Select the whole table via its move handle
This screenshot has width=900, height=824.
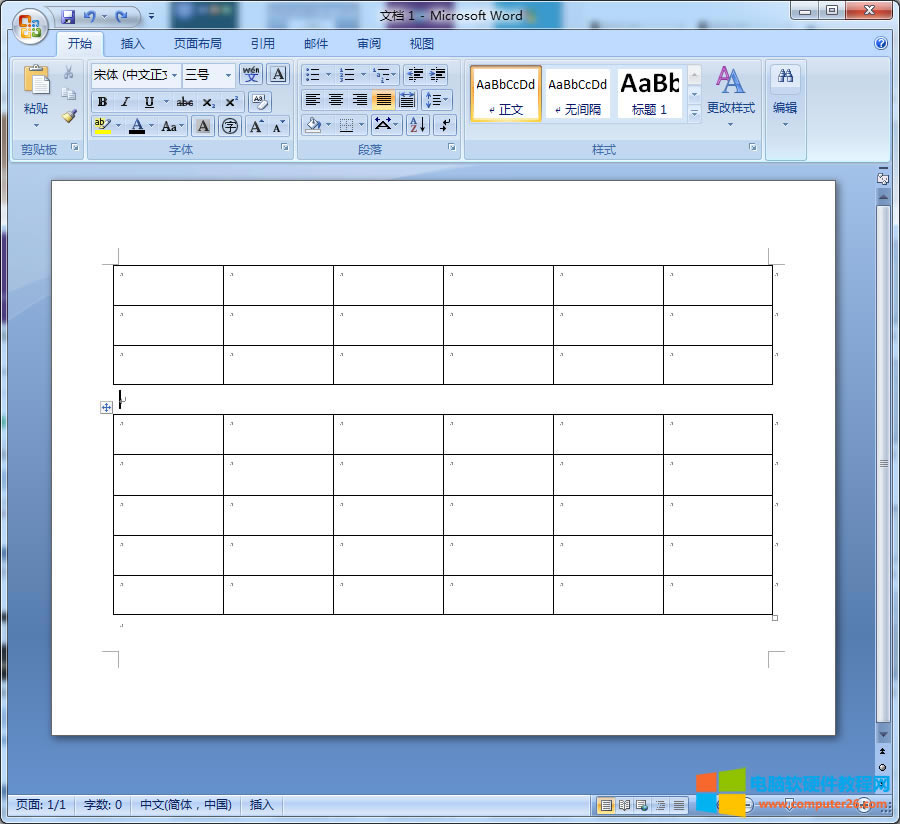coord(106,407)
